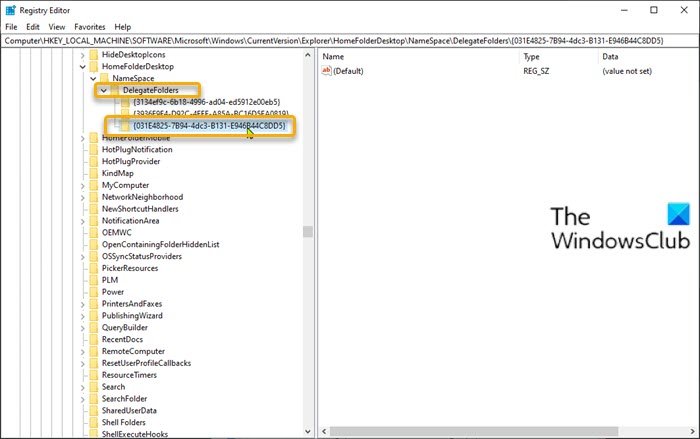Open the File menu
Image resolution: width=700 pixels, height=439 pixels.
pos(11,27)
